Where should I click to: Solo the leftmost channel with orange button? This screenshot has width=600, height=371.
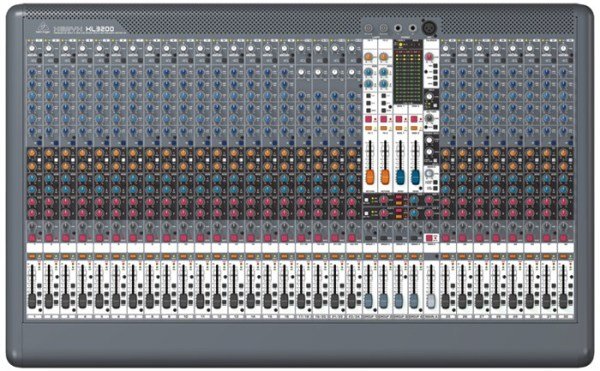[32, 256]
